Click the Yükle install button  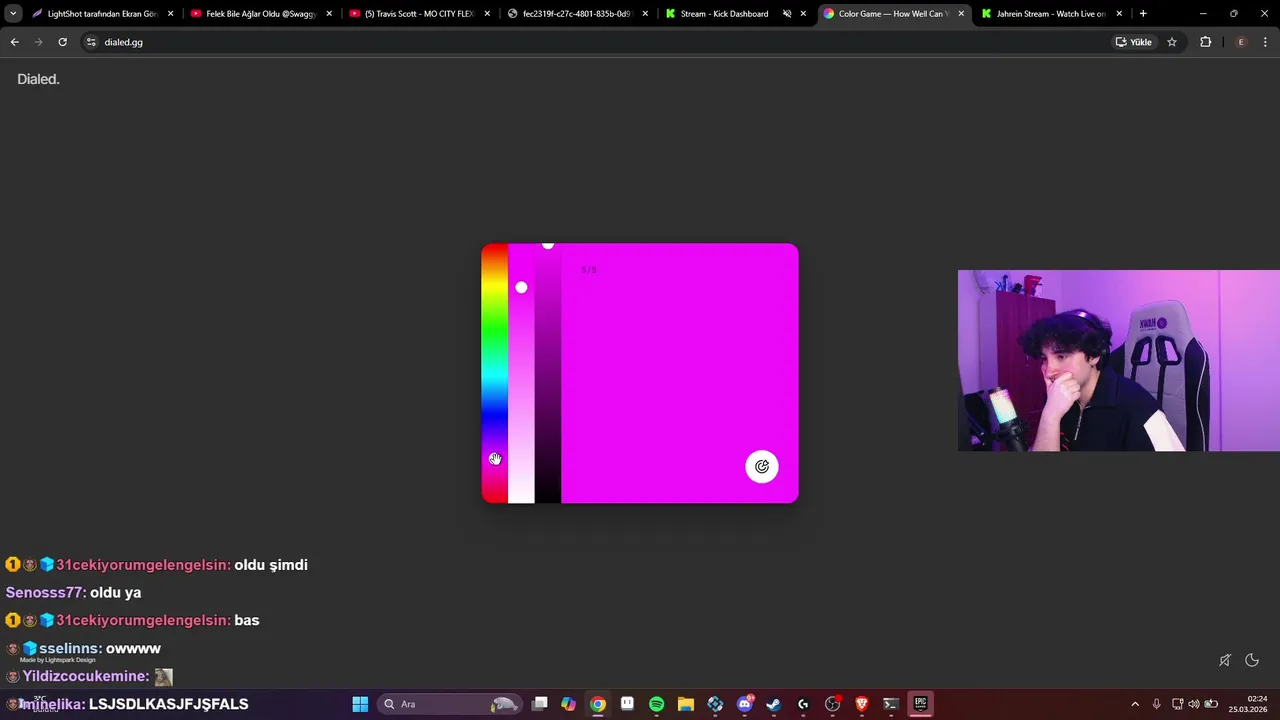(x=1134, y=42)
